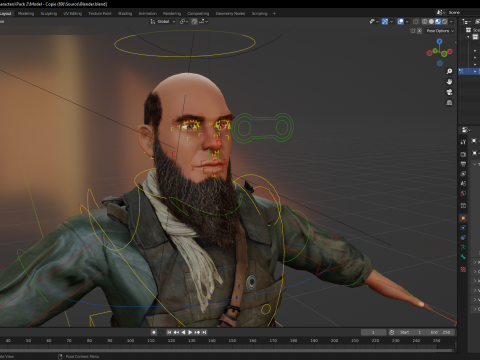Open the outliner display mode dropdown
This screenshot has height=360, width=480.
466,22
